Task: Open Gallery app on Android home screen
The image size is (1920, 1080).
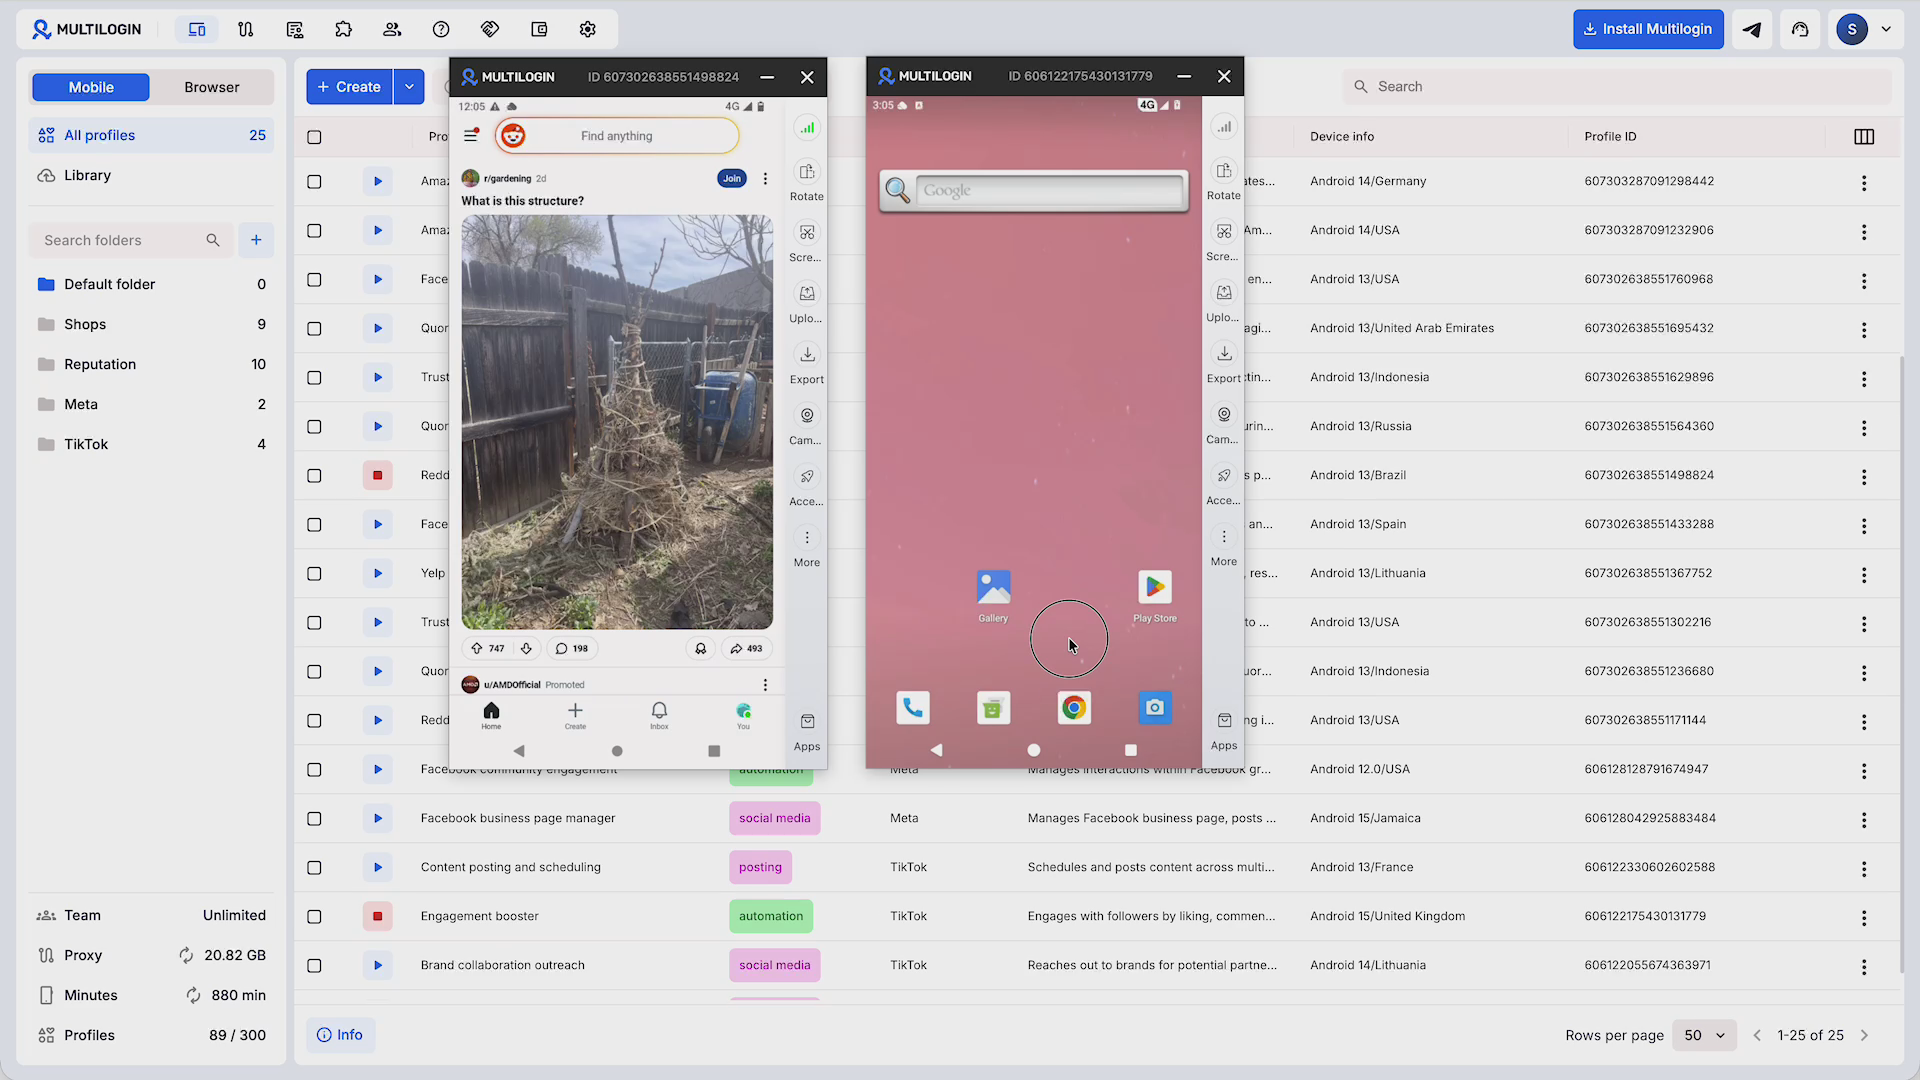Action: click(x=993, y=588)
